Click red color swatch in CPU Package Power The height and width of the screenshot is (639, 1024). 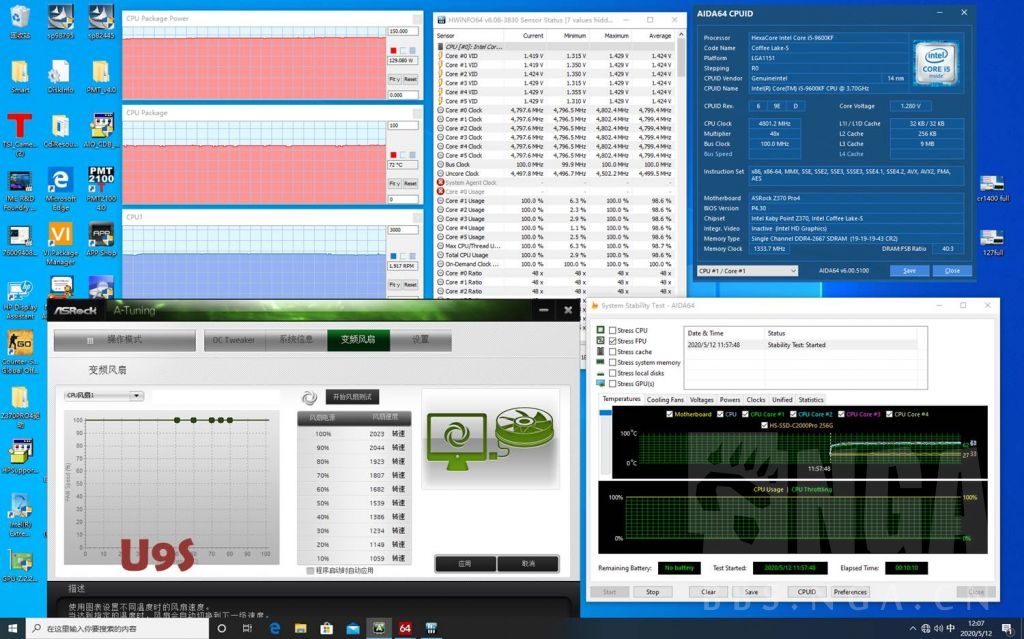click(393, 50)
